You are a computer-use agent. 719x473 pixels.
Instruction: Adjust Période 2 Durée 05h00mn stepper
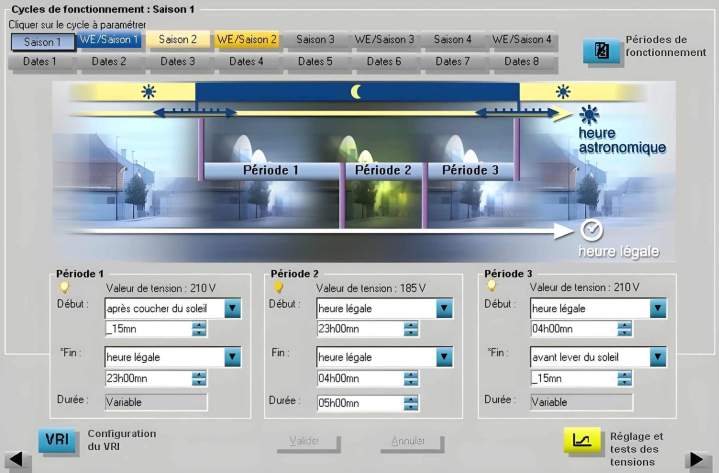[x=411, y=403]
